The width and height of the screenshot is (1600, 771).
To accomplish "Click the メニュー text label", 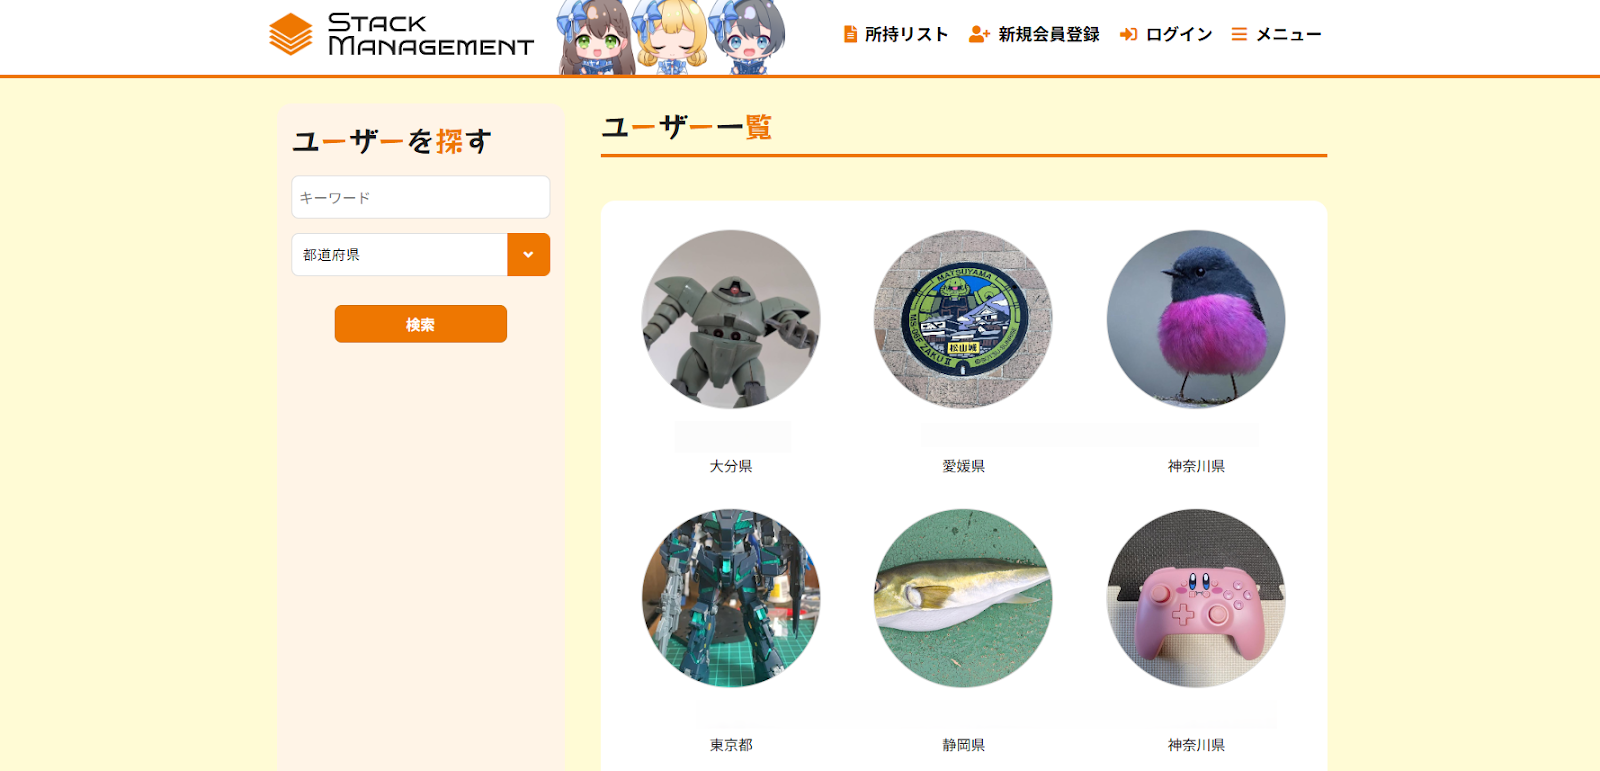I will pos(1288,34).
